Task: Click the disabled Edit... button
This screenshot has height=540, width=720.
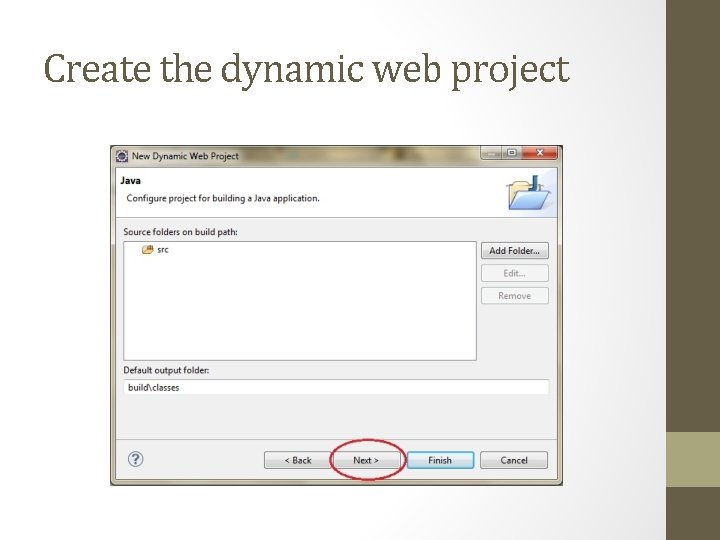Action: pyautogui.click(x=514, y=273)
